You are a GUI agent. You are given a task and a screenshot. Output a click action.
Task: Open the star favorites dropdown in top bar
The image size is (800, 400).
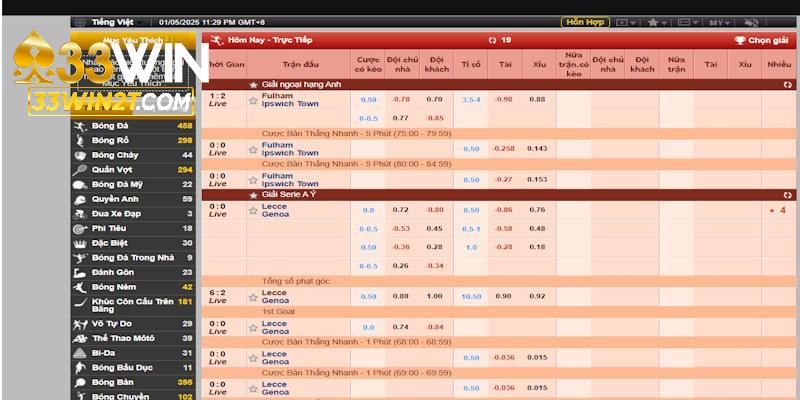657,22
